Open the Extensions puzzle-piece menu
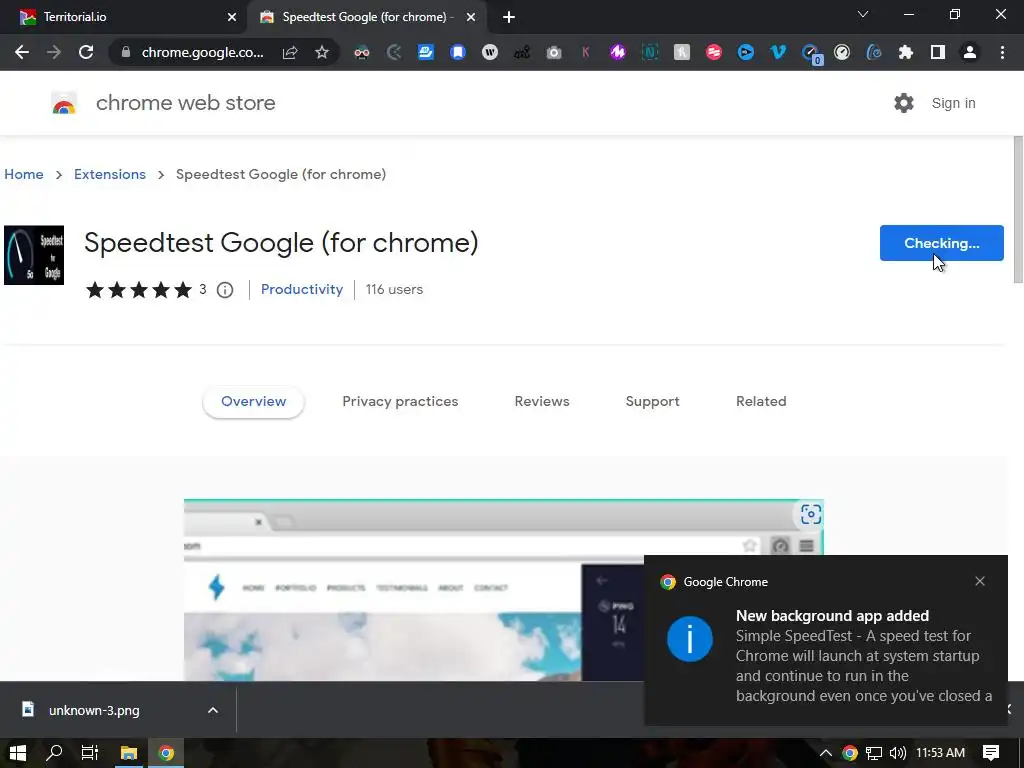This screenshot has width=1024, height=768. (906, 52)
